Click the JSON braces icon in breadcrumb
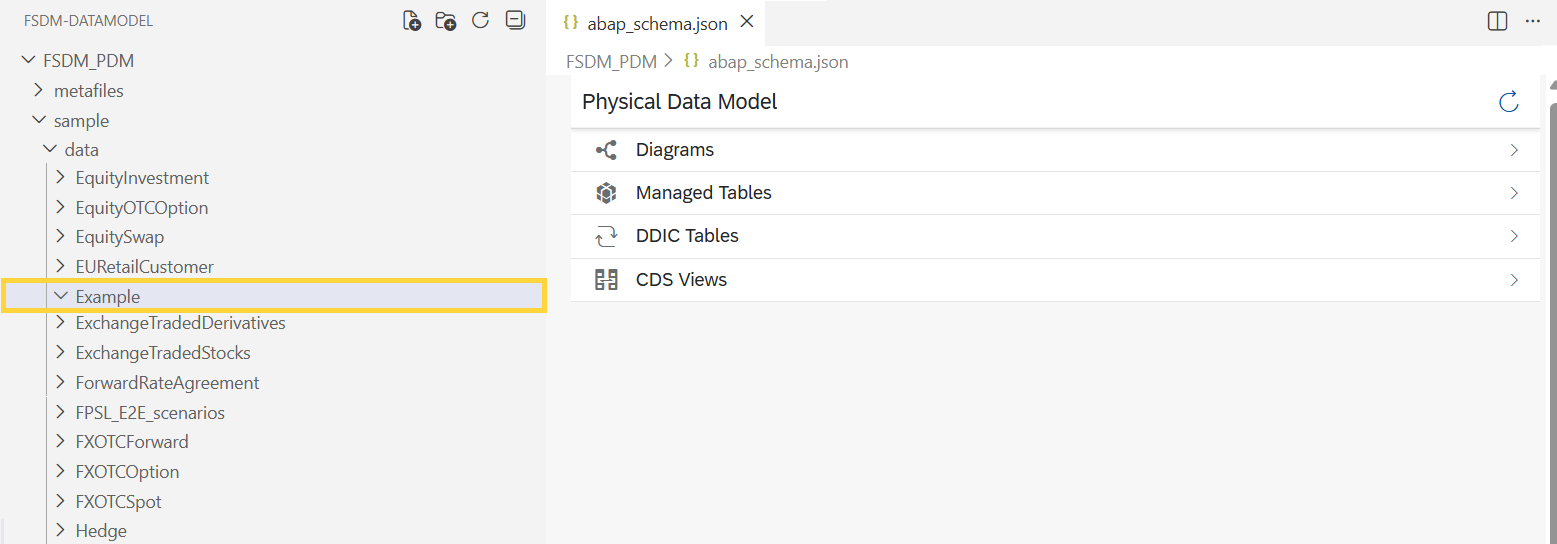 tap(691, 61)
